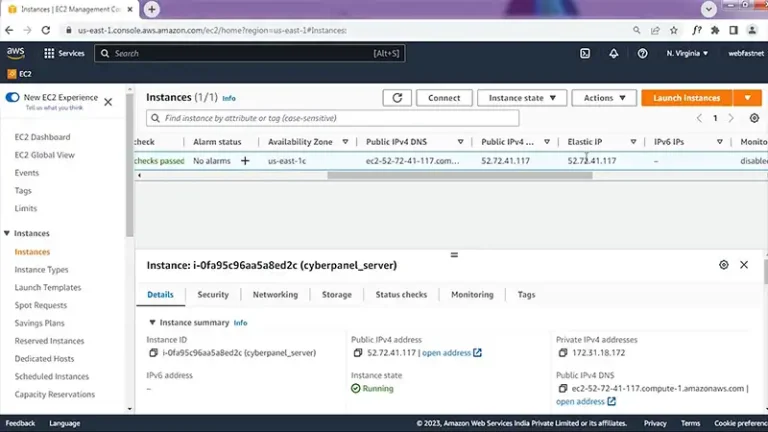
Task: Open the Actions dropdown
Action: pos(604,98)
